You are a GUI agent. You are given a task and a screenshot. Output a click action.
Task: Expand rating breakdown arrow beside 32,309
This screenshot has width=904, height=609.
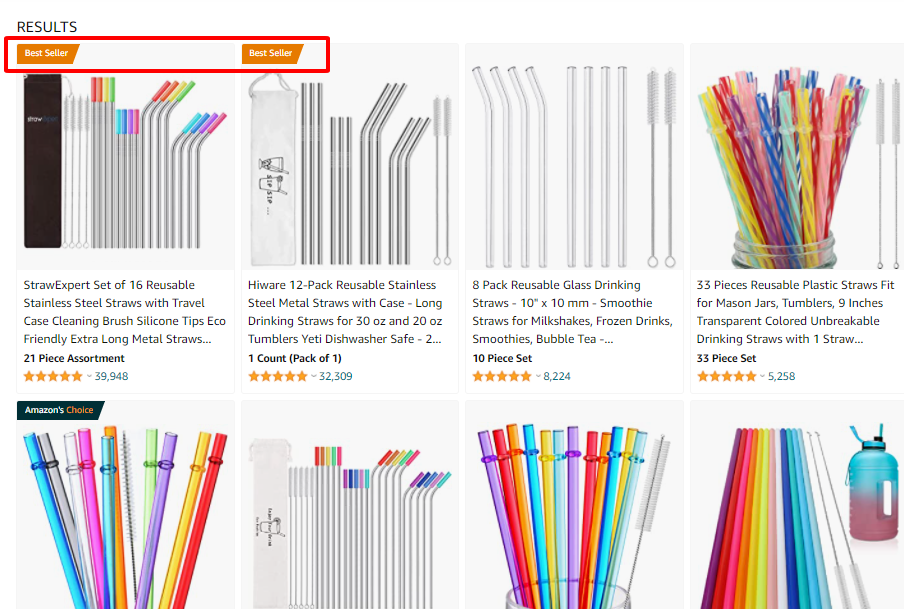[x=313, y=377]
